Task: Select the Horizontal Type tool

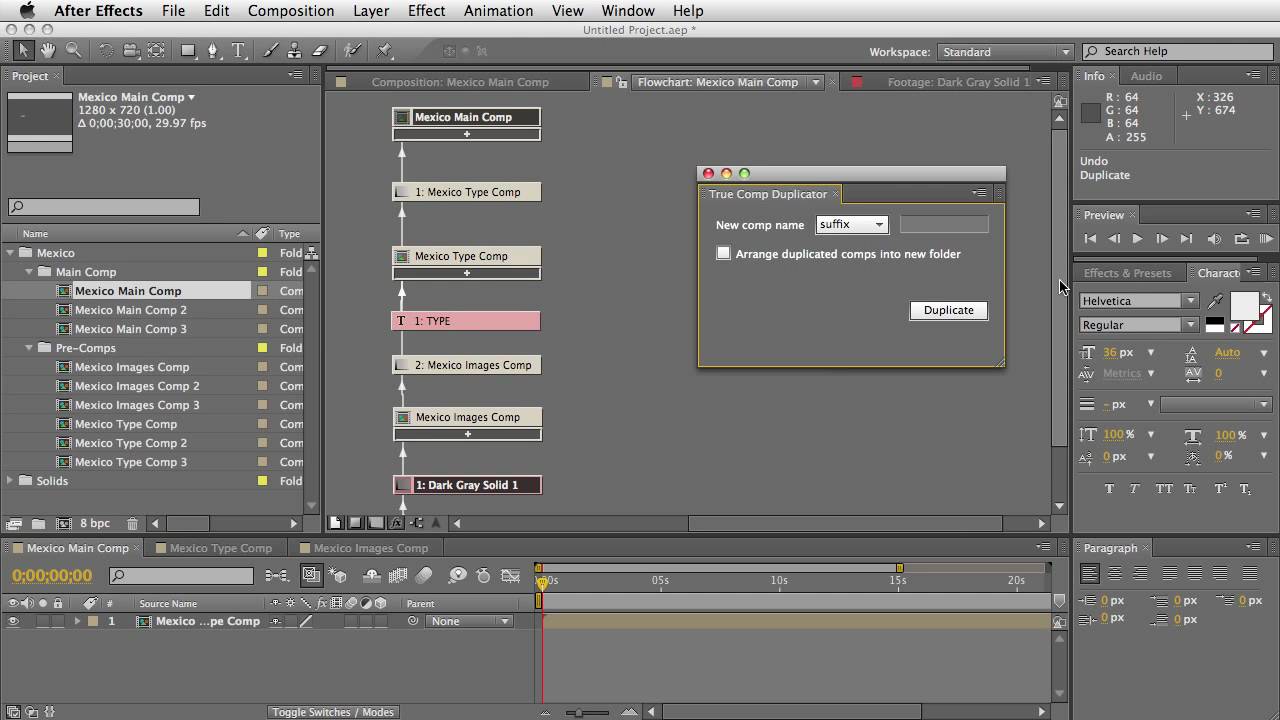Action: click(238, 51)
